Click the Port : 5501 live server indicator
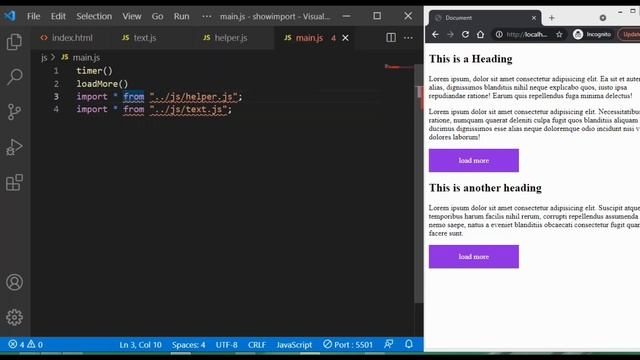This screenshot has width=640, height=360. pyautogui.click(x=348, y=344)
